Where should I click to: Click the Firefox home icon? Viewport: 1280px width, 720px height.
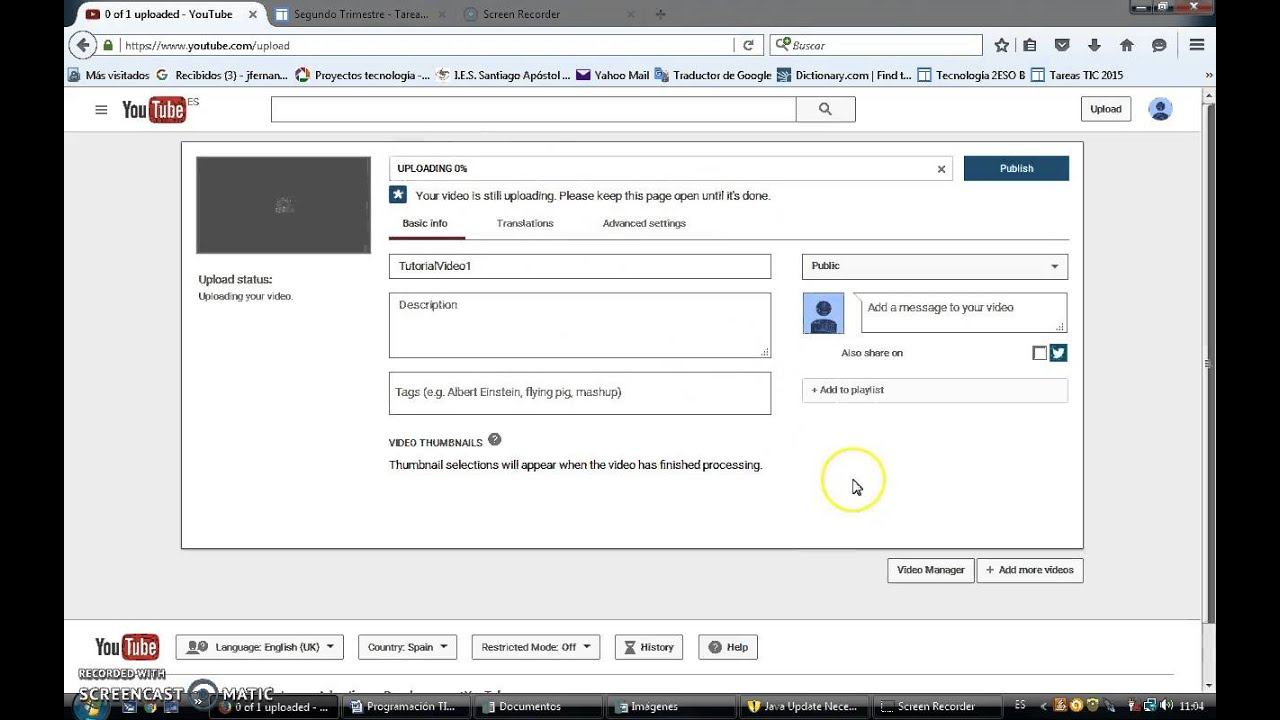1127,45
